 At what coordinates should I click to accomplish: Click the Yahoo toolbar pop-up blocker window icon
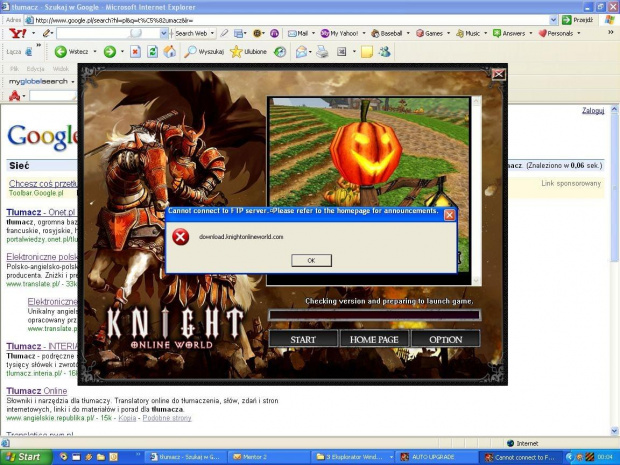click(x=238, y=34)
